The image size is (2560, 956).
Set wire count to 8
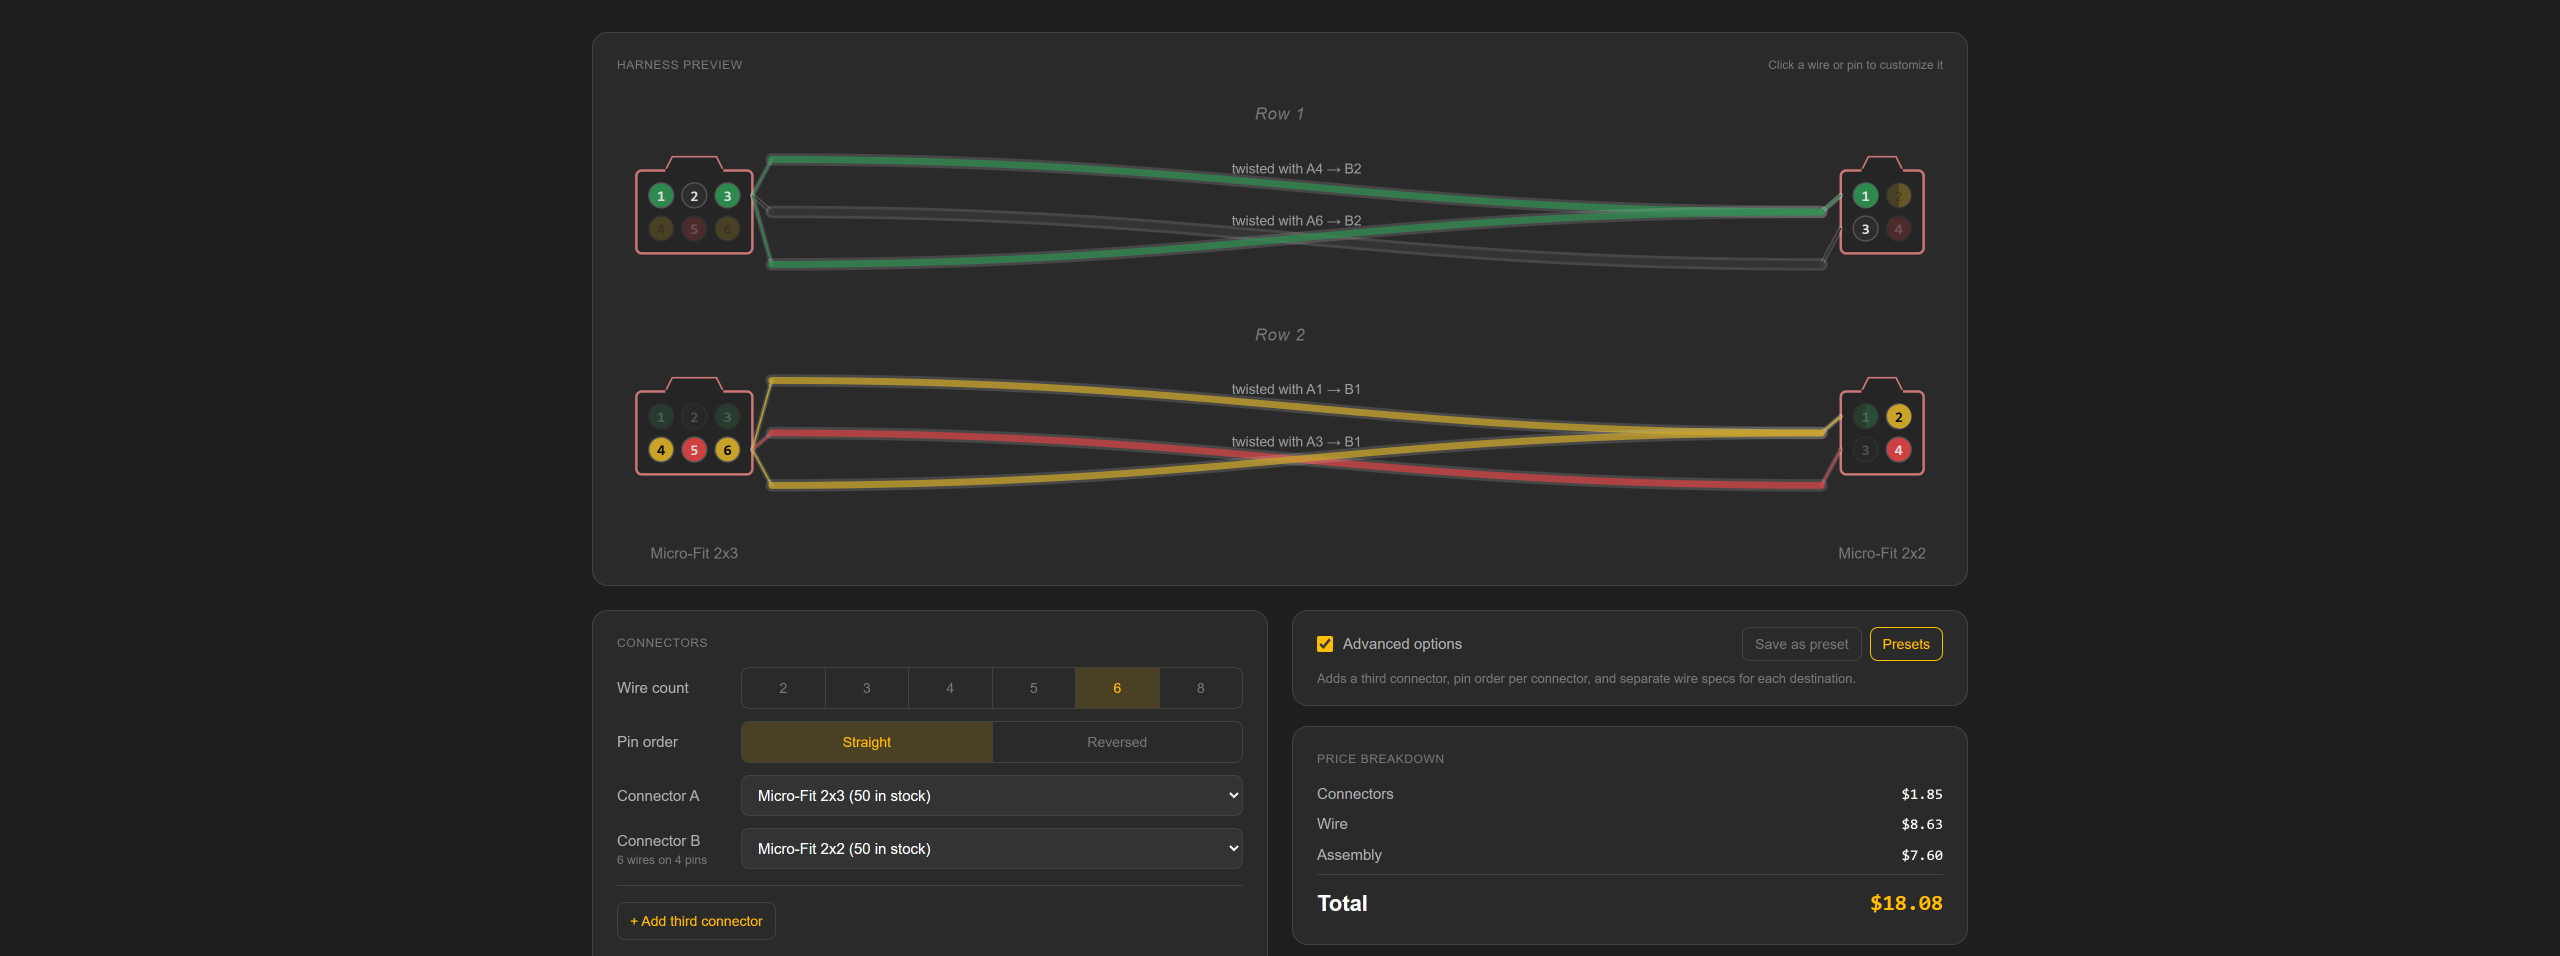1200,688
